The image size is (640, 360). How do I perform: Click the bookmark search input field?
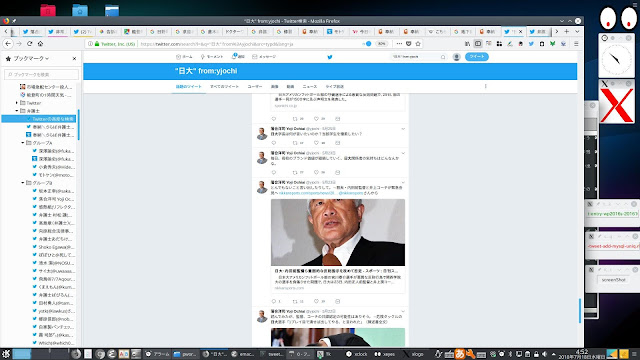coord(42,74)
